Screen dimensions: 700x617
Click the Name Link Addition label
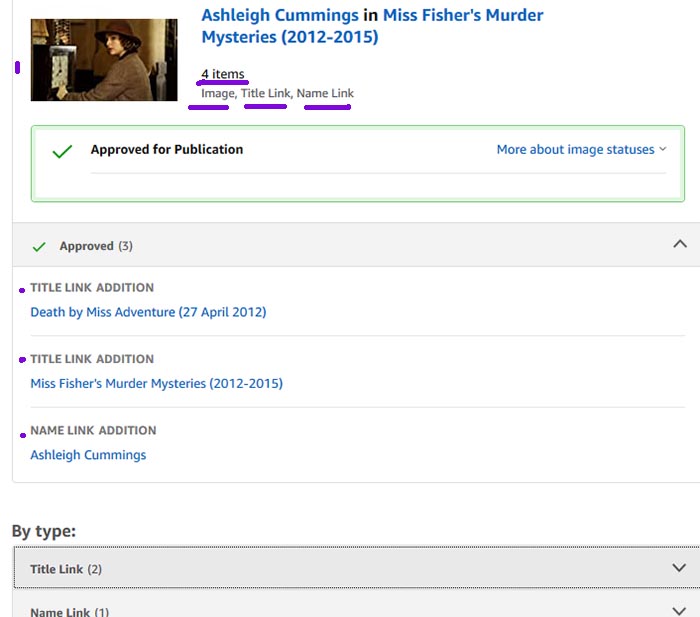click(x=93, y=431)
